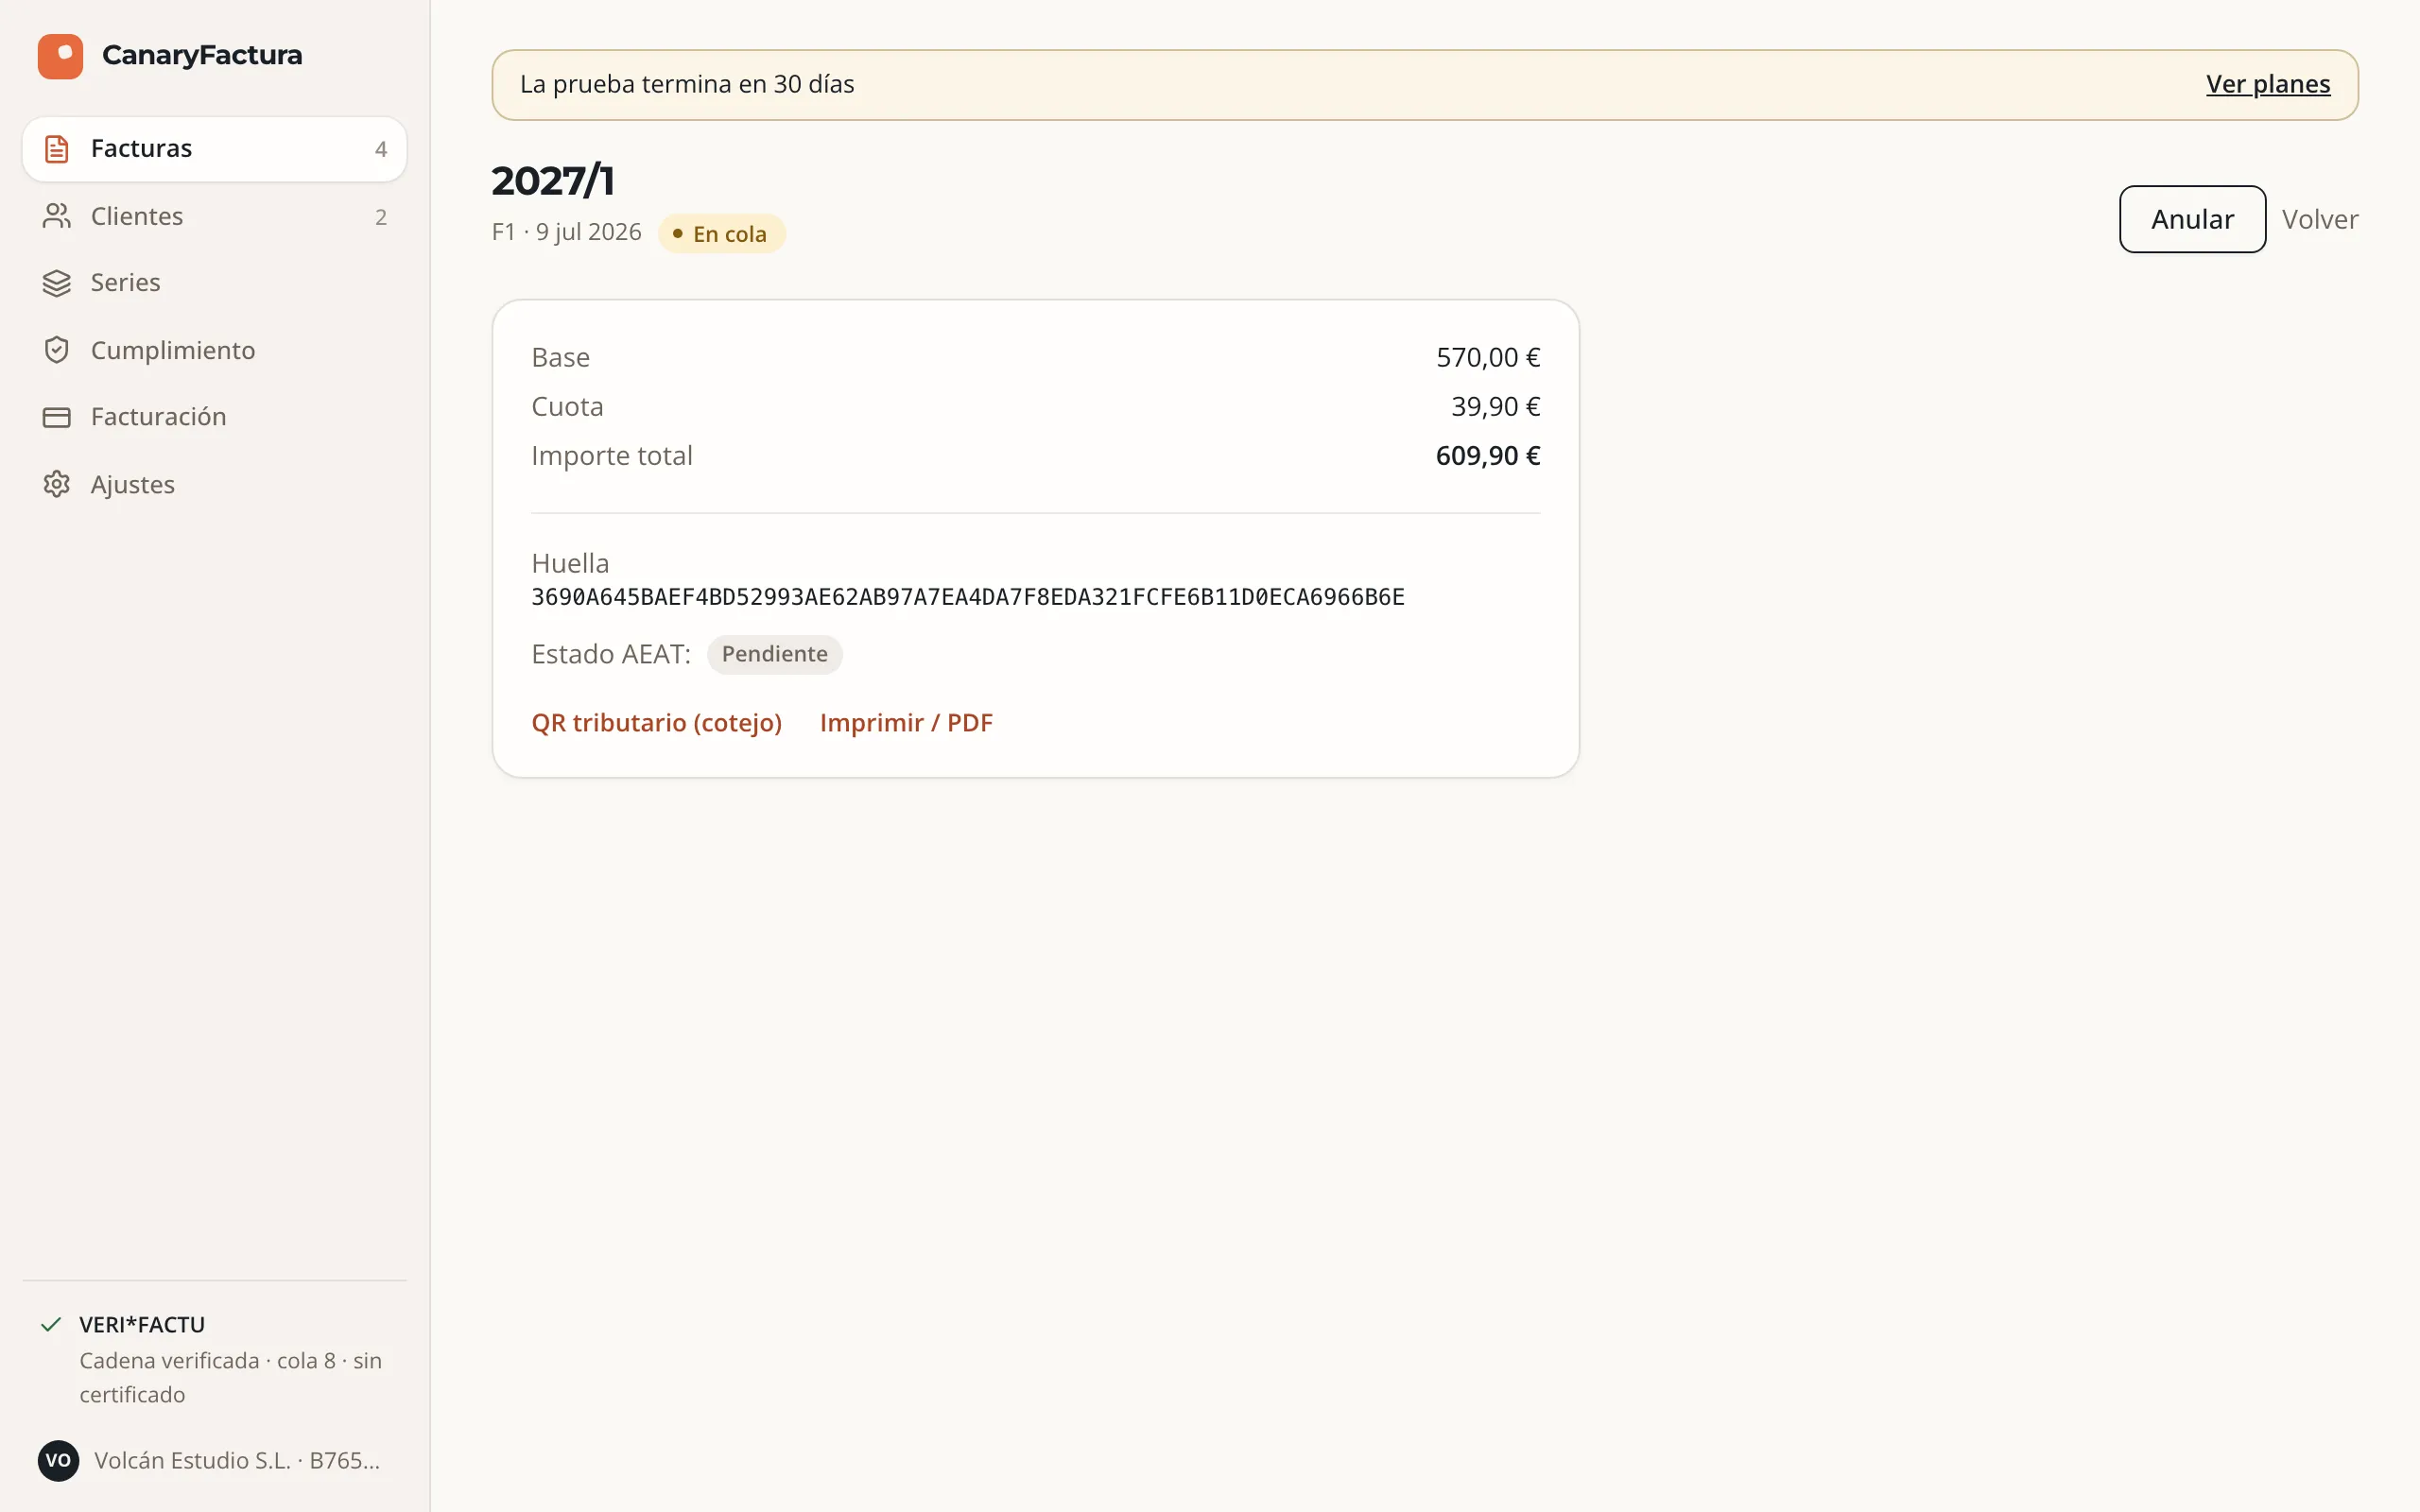Open the VO company avatar
Viewport: 2420px width, 1512px height.
(x=58, y=1461)
